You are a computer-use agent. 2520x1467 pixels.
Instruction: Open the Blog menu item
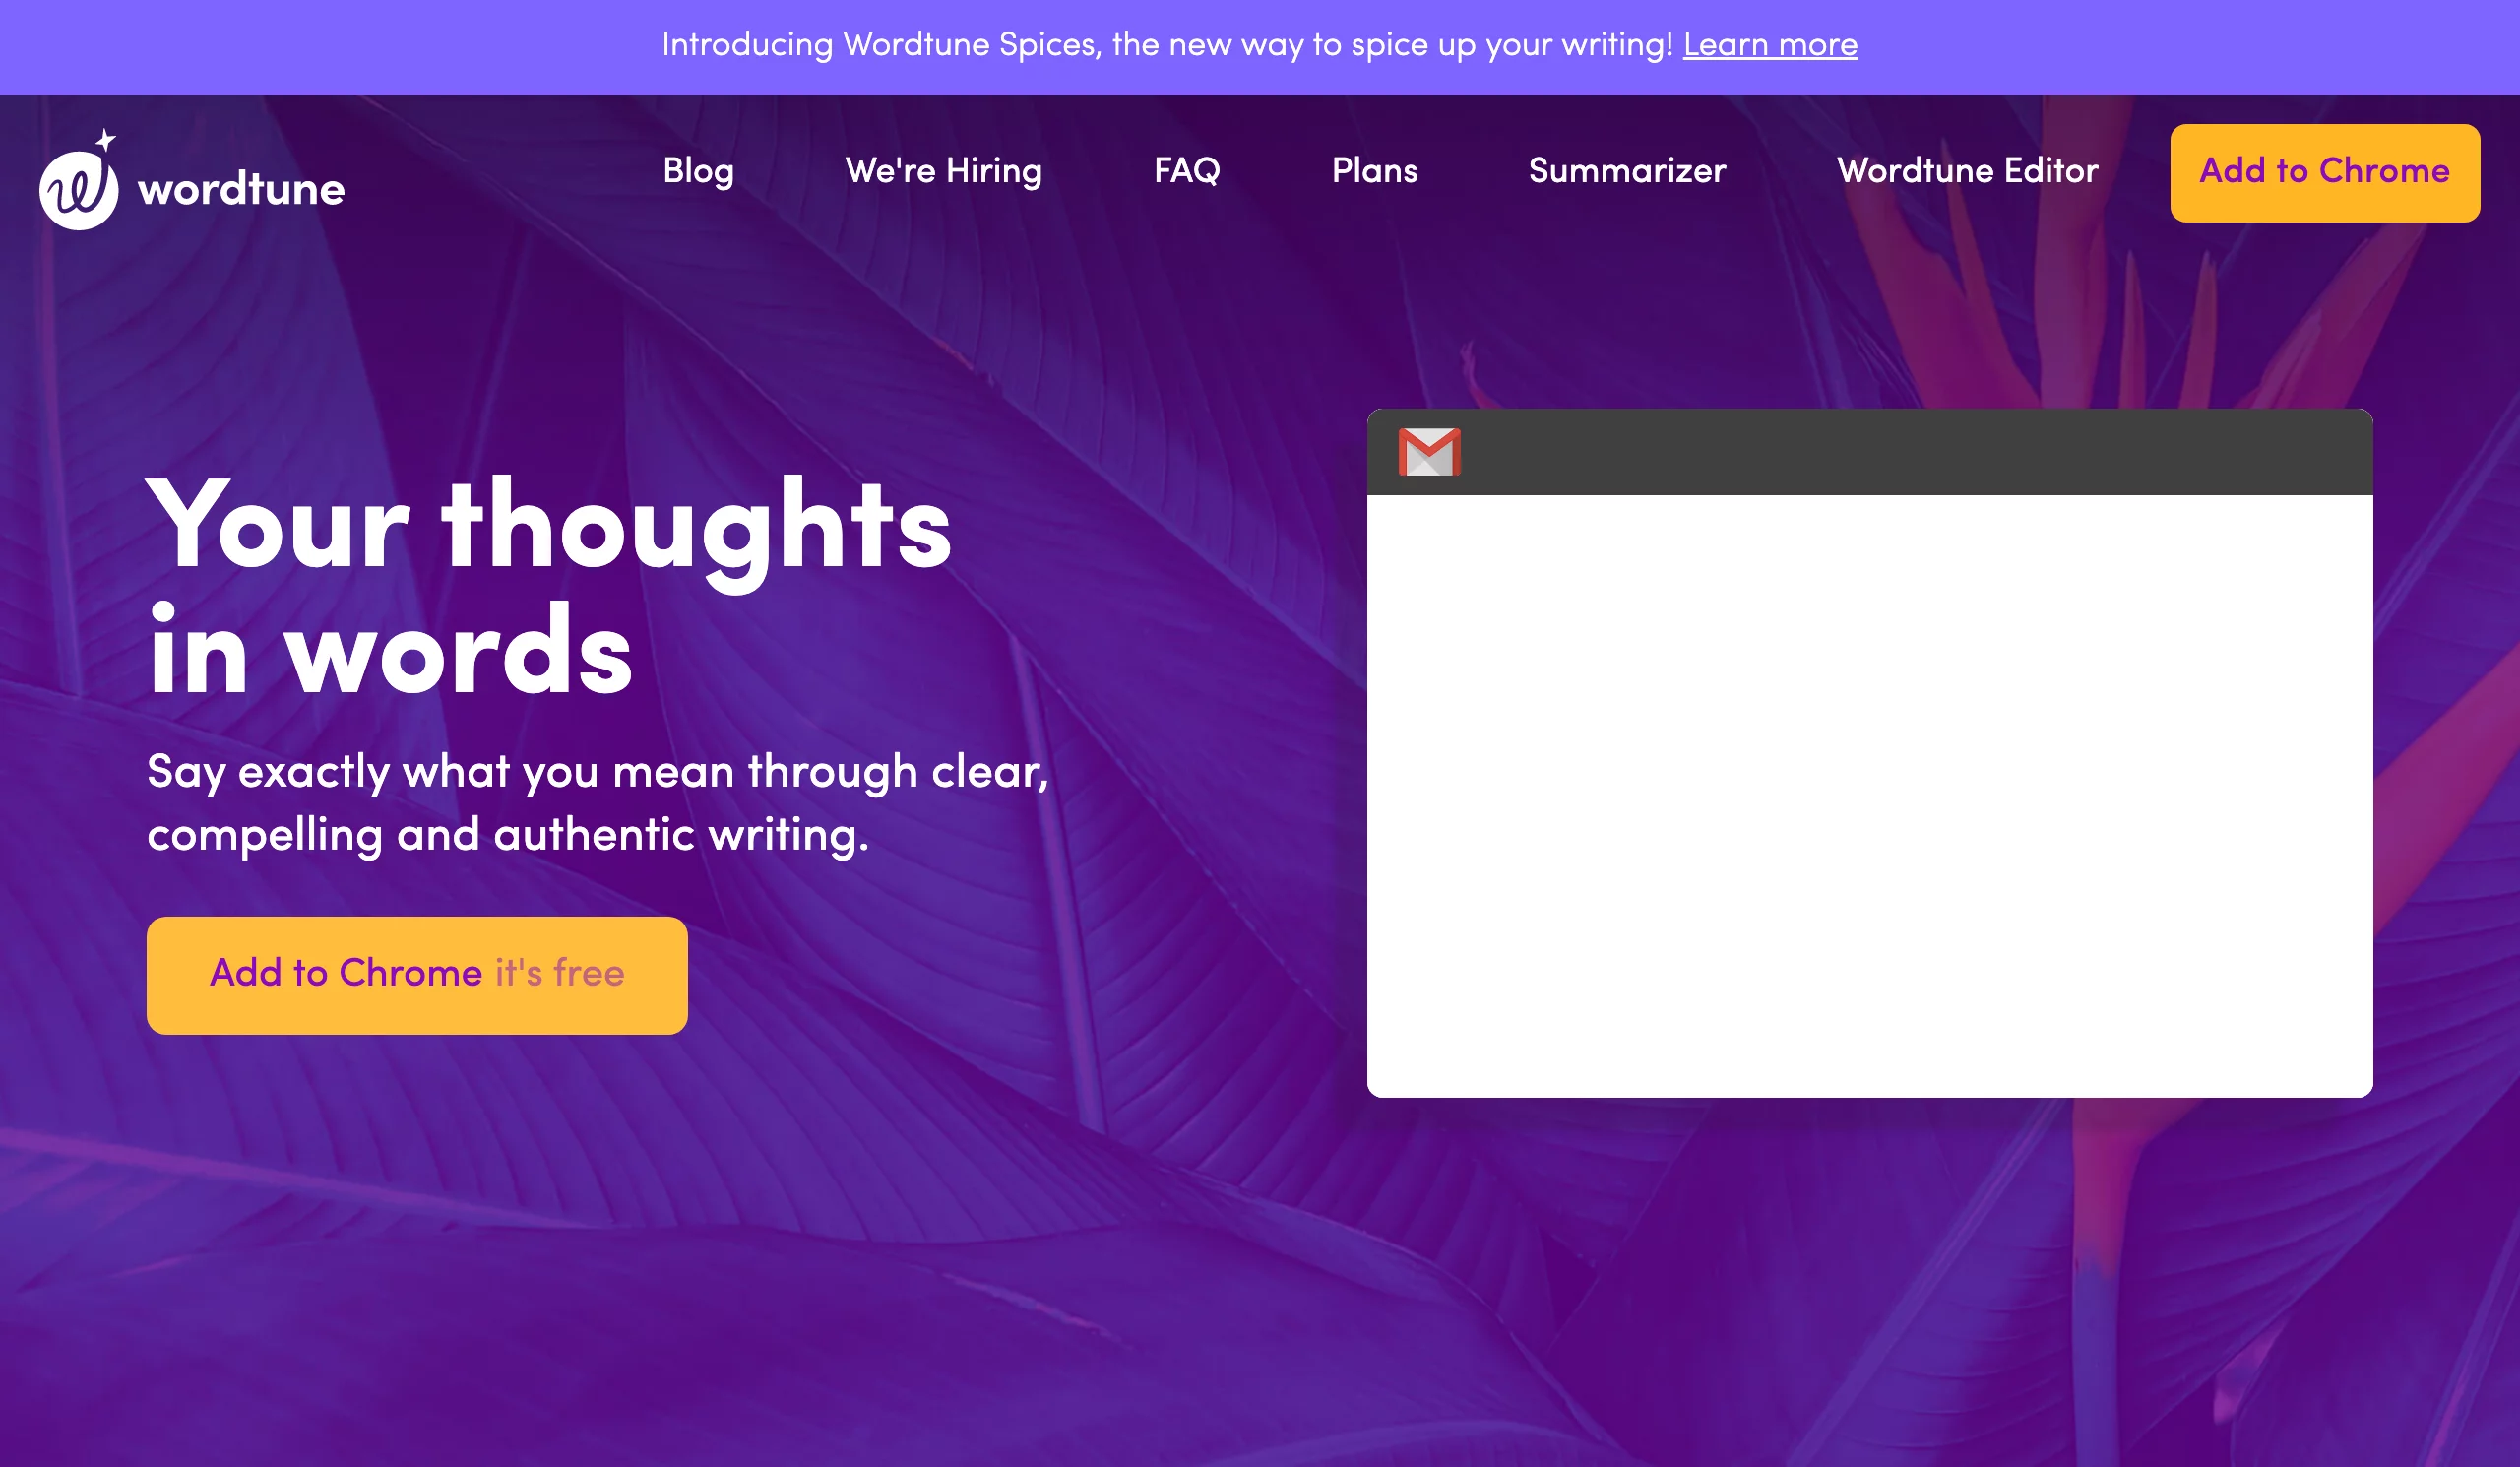click(x=698, y=173)
